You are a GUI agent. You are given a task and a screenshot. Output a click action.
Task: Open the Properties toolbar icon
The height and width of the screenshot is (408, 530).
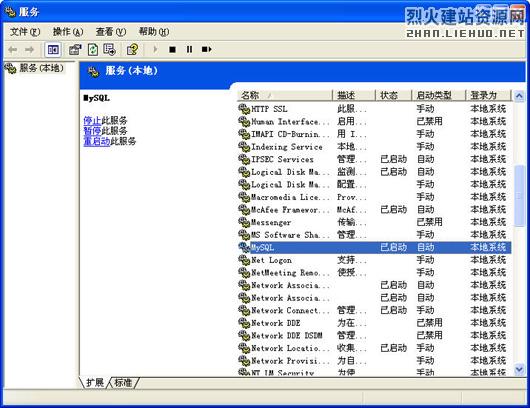click(75, 50)
